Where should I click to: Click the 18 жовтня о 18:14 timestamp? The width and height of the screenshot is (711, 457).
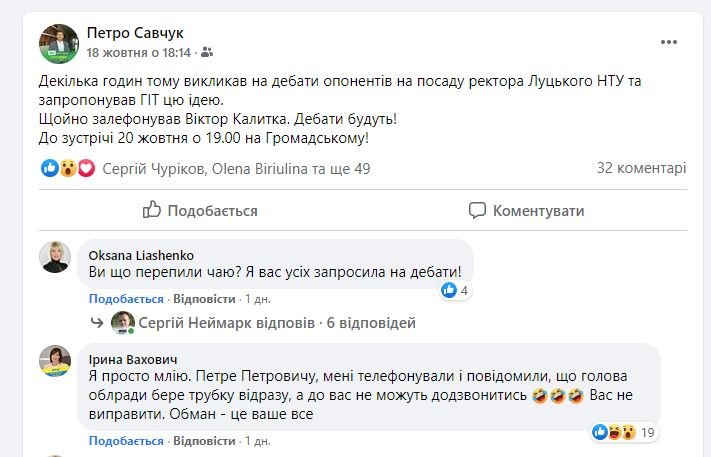coord(138,52)
